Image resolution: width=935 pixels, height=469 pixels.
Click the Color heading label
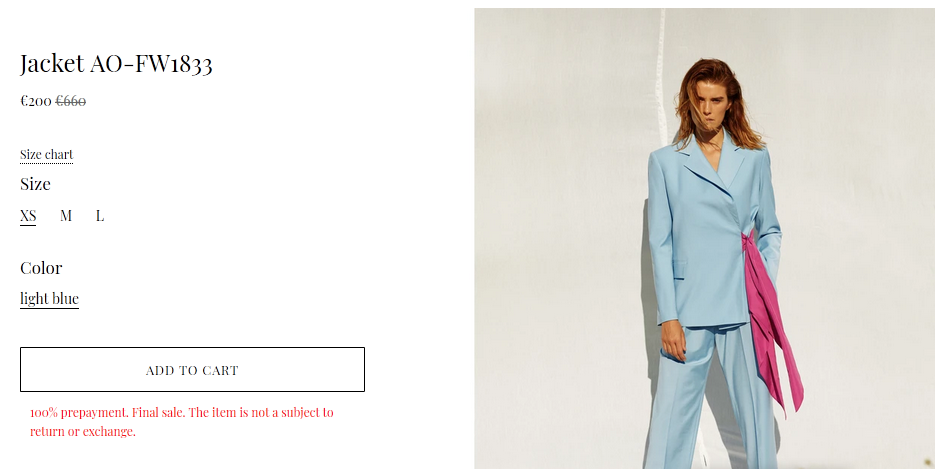coord(41,268)
